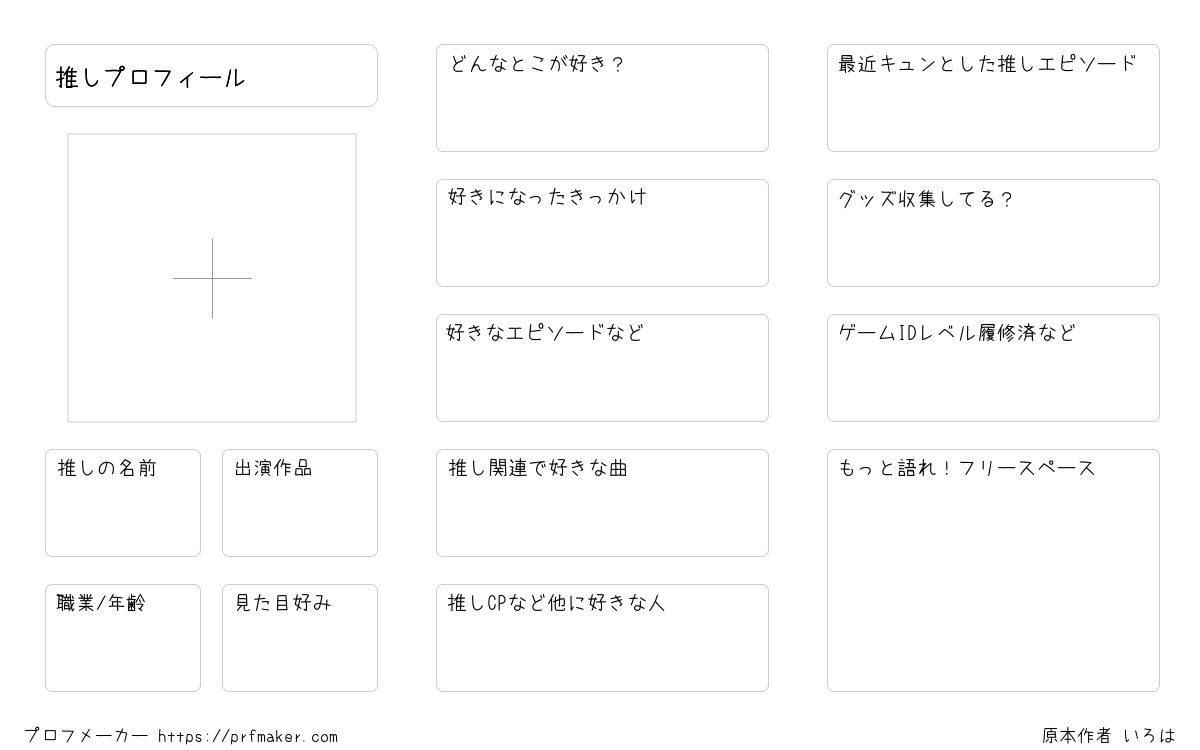Click the プロフメーカー footer text
1200x750 pixels.
(86, 736)
